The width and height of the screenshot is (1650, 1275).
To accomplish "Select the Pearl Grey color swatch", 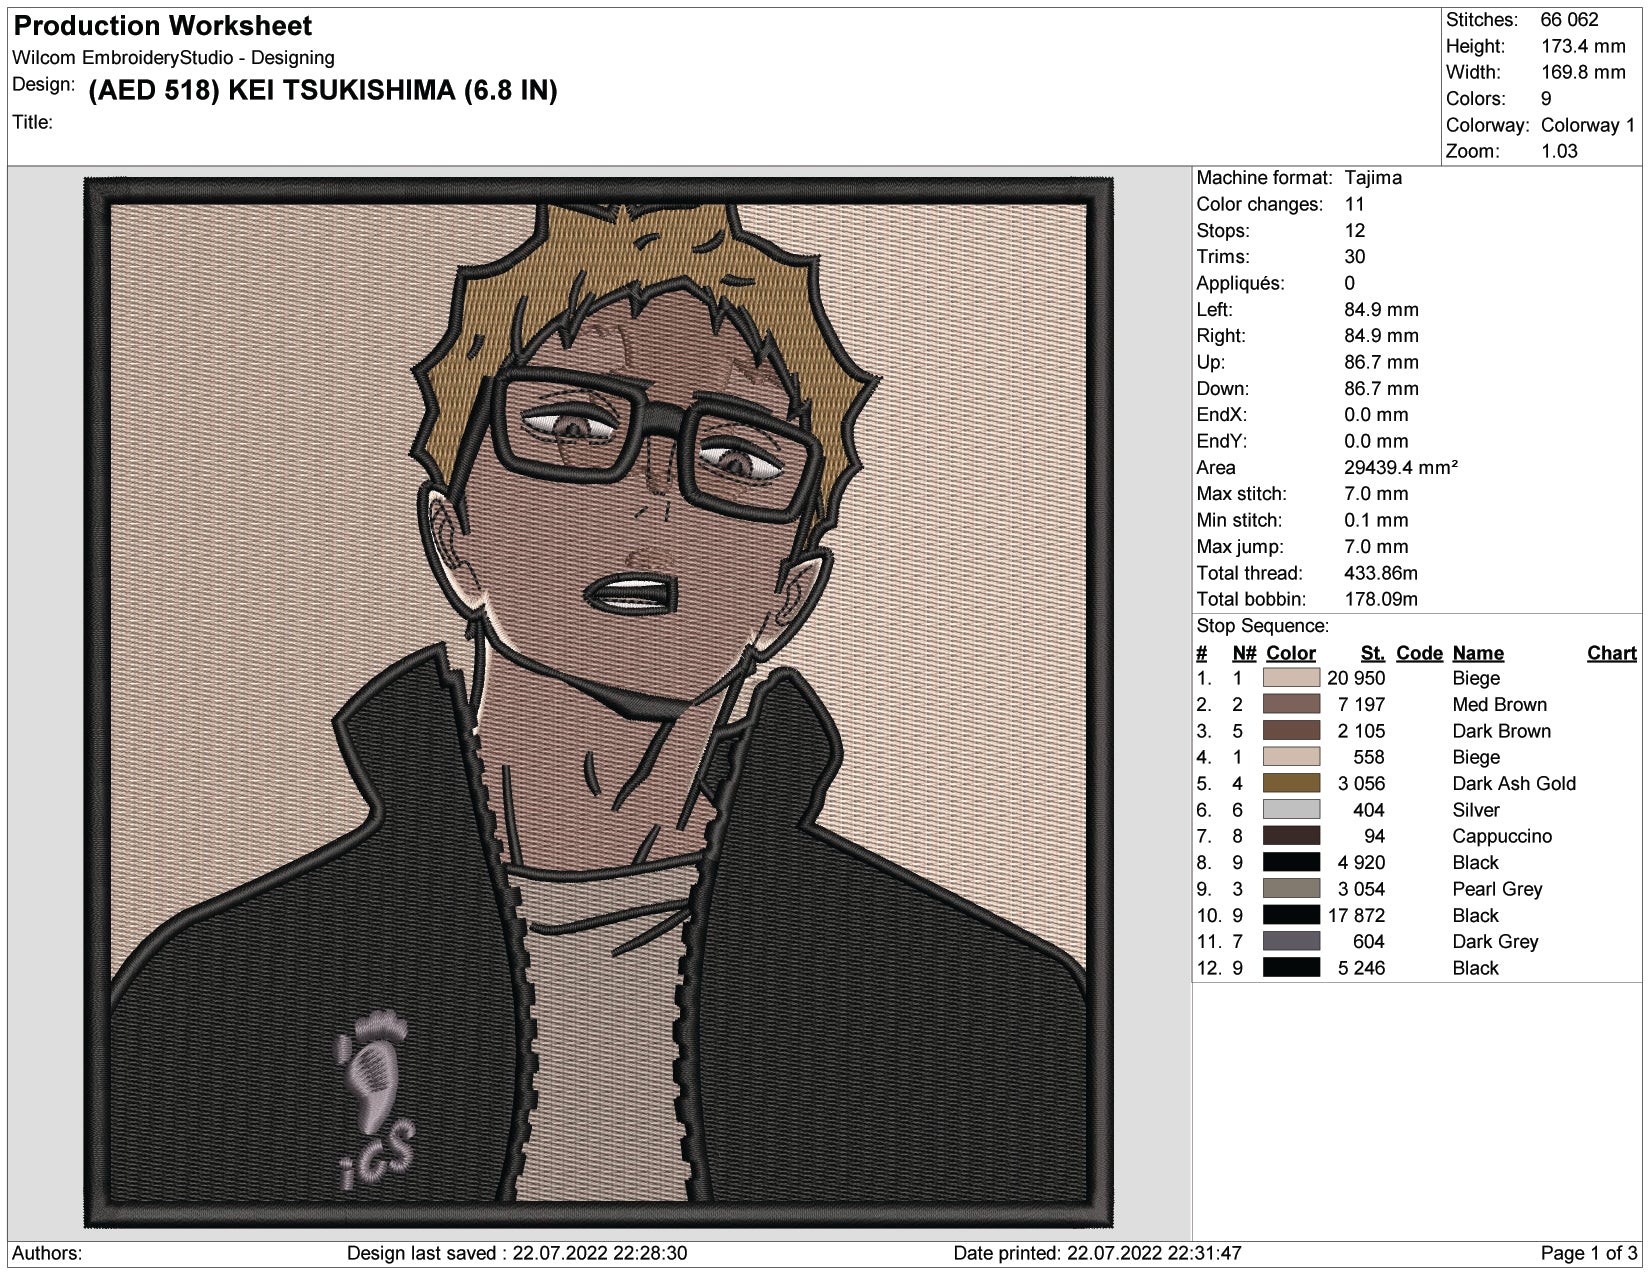I will tap(1290, 889).
